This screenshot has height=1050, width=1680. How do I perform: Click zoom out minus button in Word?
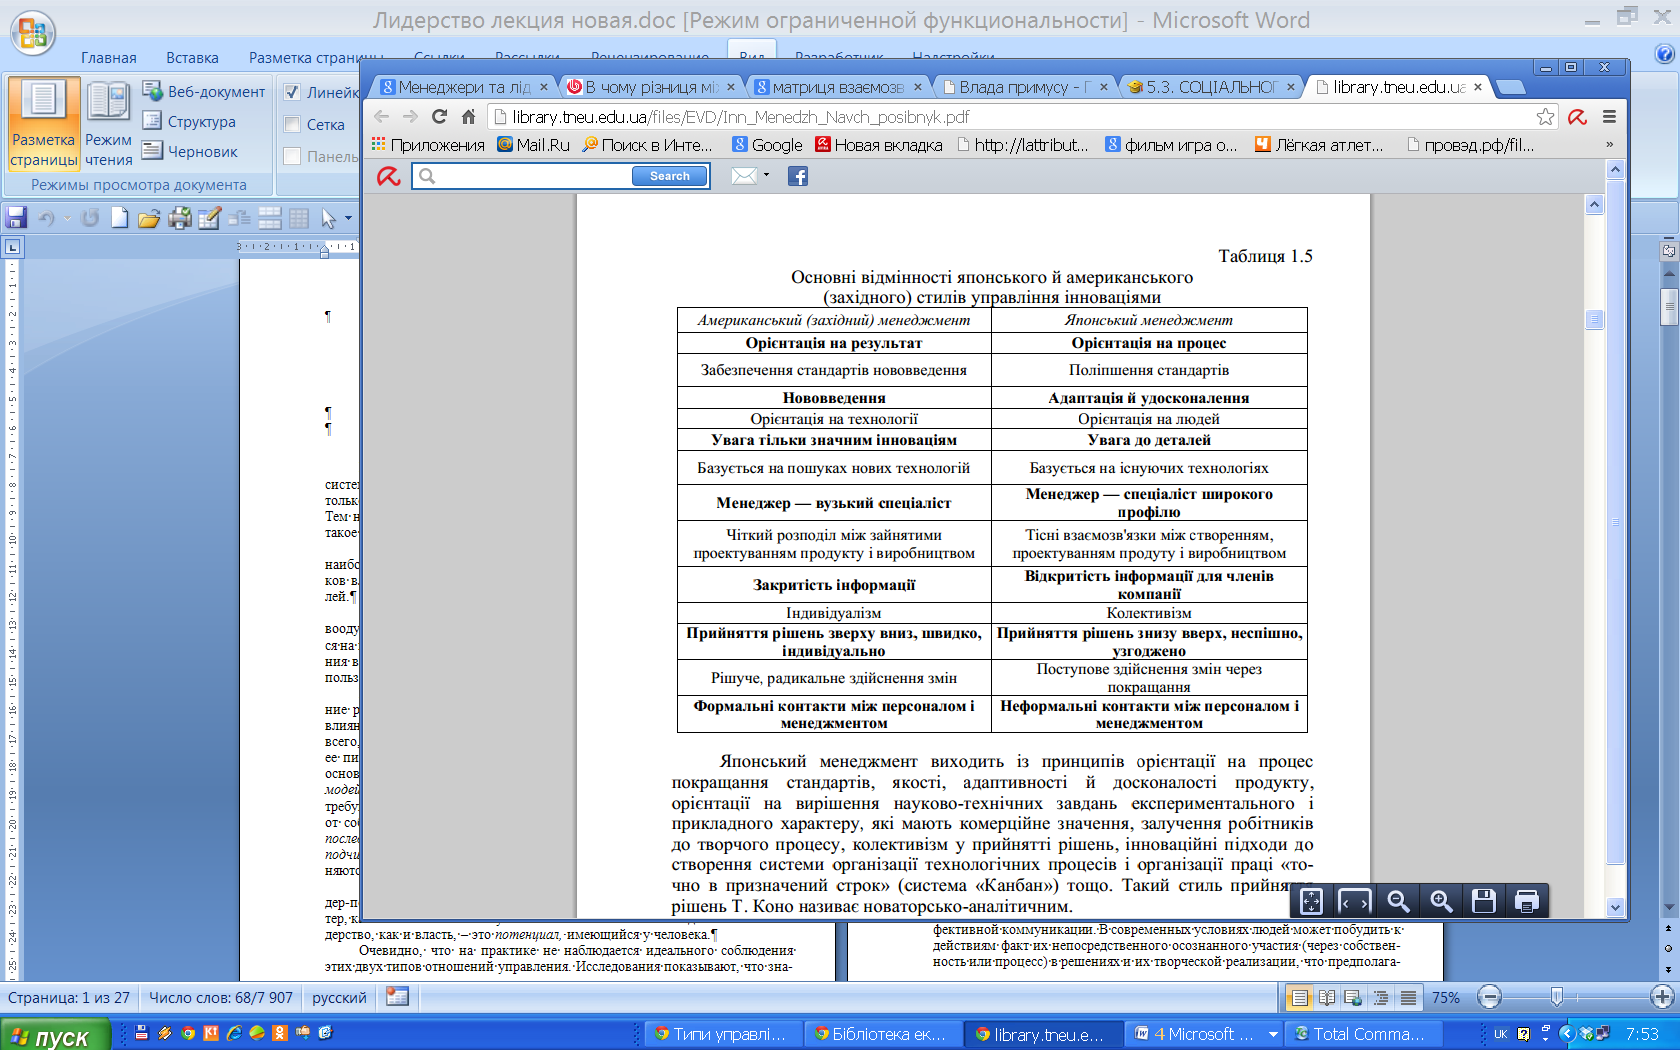pyautogui.click(x=1489, y=996)
